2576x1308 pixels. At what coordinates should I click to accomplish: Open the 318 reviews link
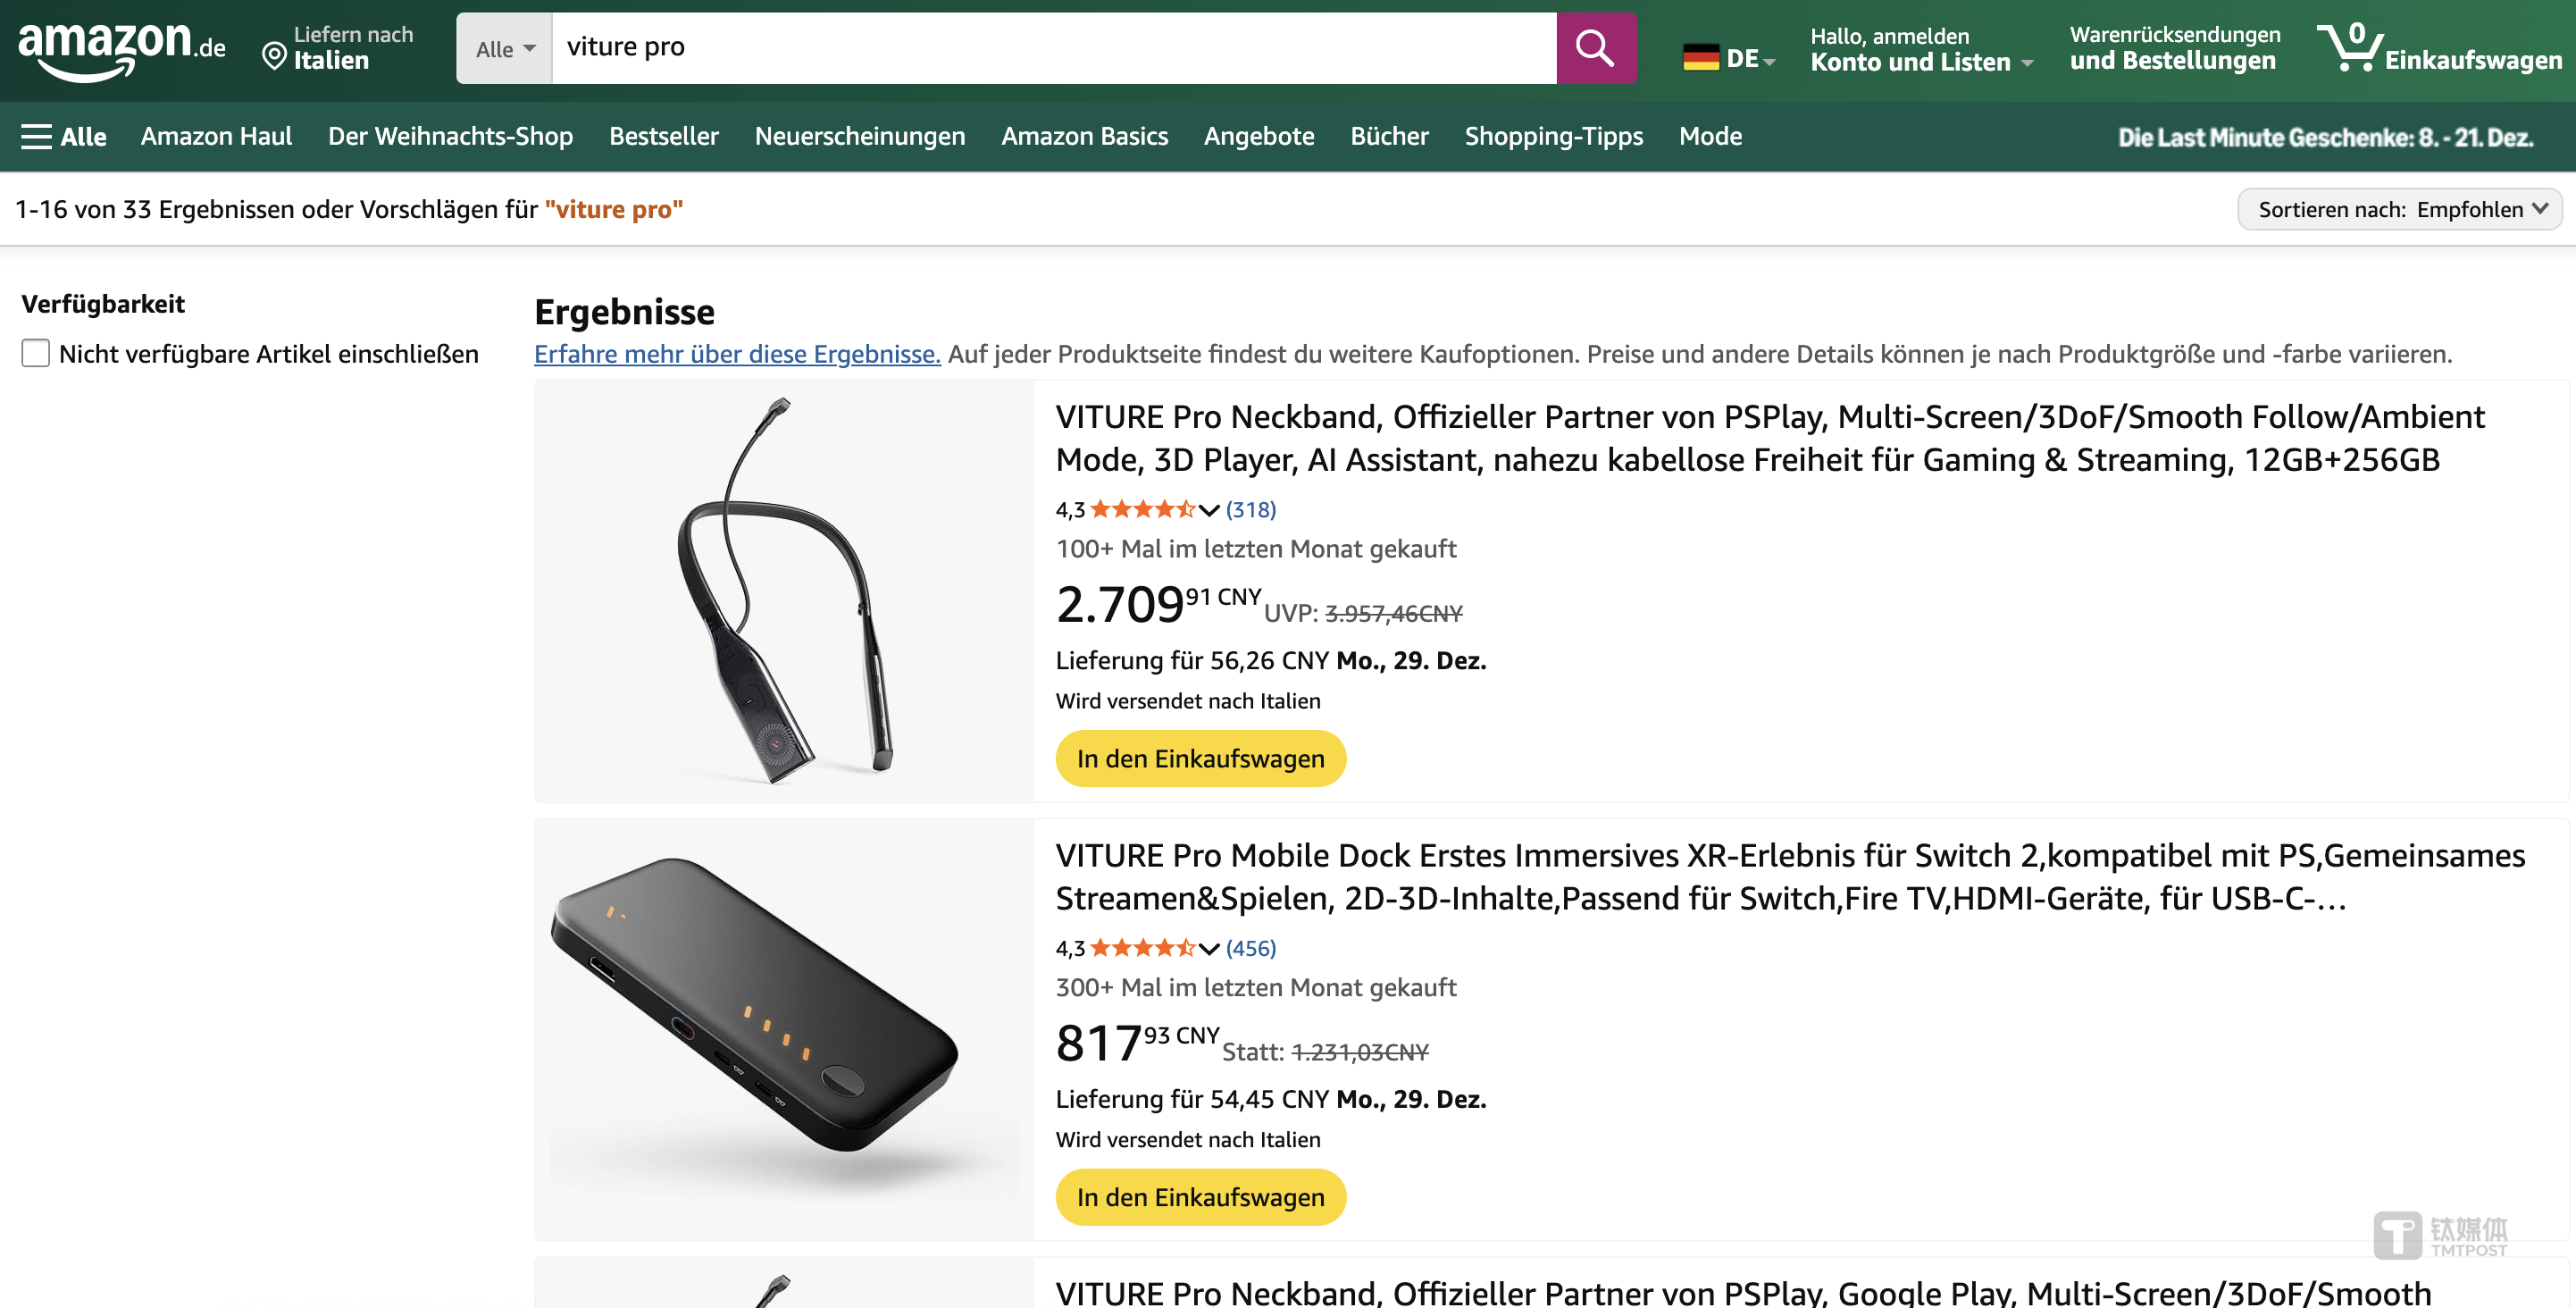(1250, 510)
